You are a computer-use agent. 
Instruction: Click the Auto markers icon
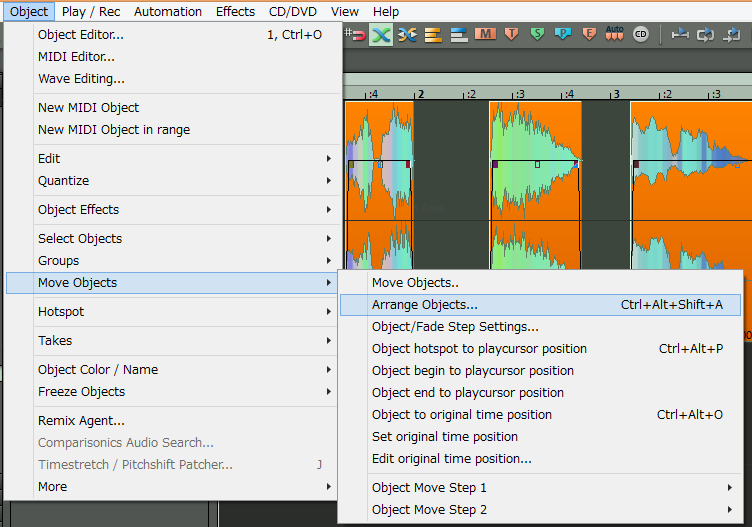(614, 34)
